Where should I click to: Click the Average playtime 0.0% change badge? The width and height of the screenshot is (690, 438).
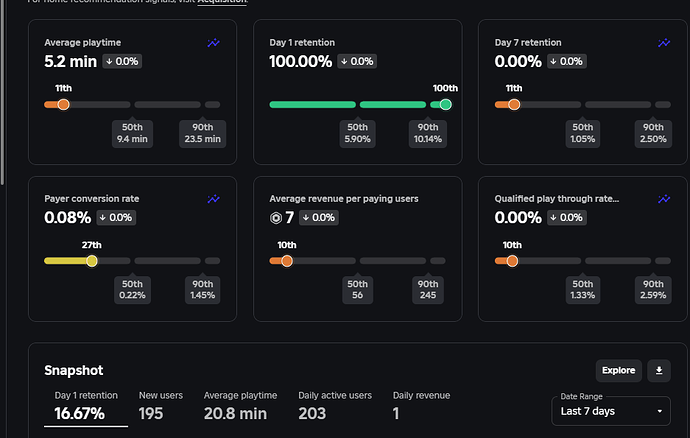point(122,61)
